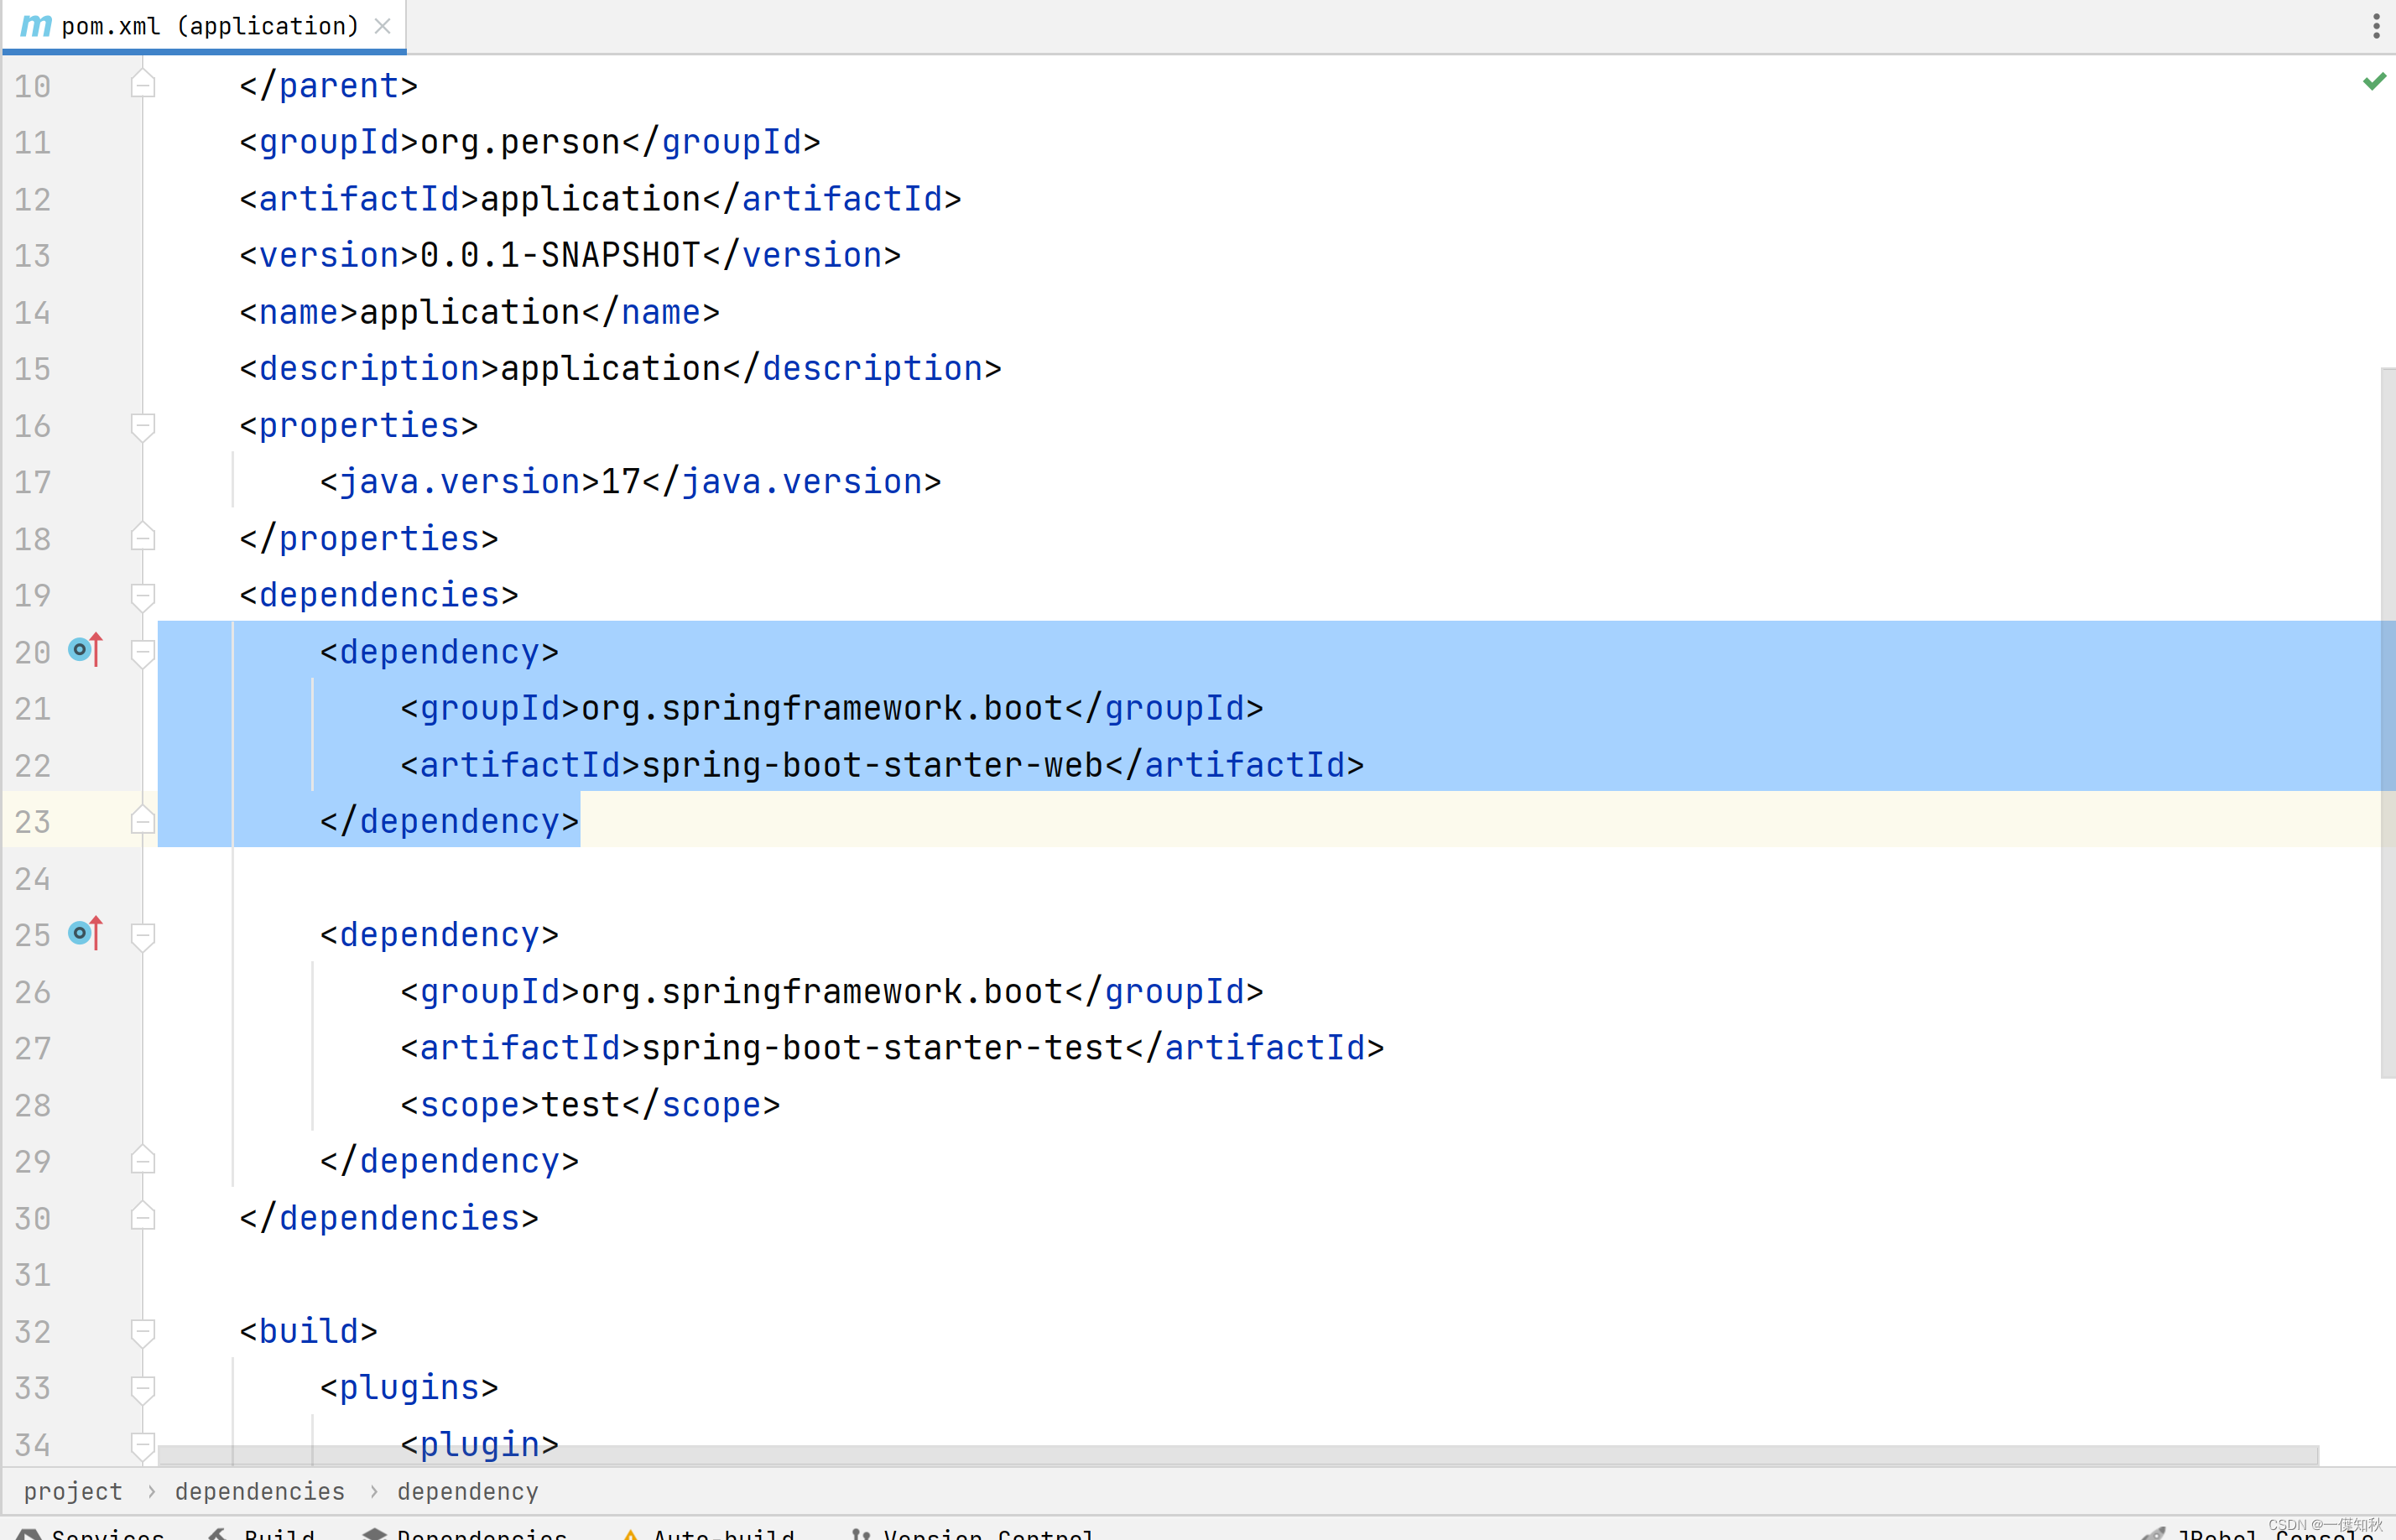
Task: Click the dependencies breadcrumb
Action: [x=260, y=1491]
